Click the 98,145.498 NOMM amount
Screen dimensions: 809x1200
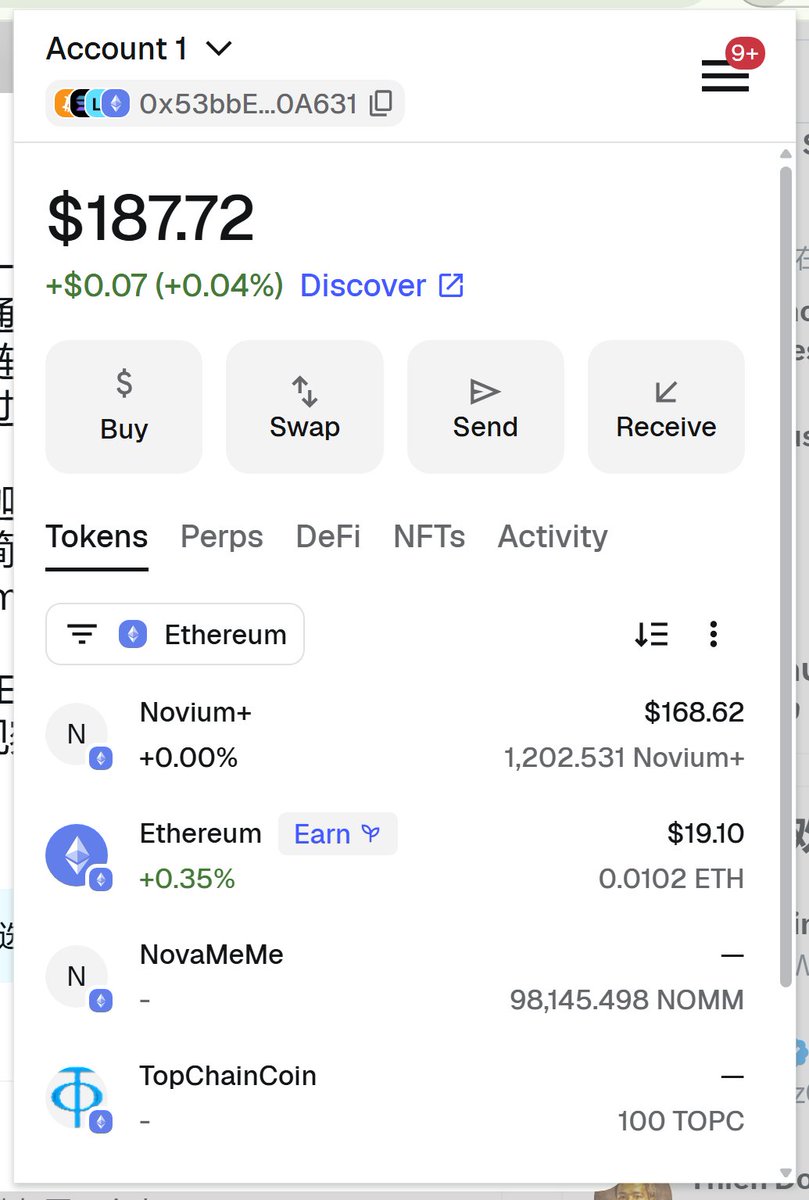(x=627, y=1000)
